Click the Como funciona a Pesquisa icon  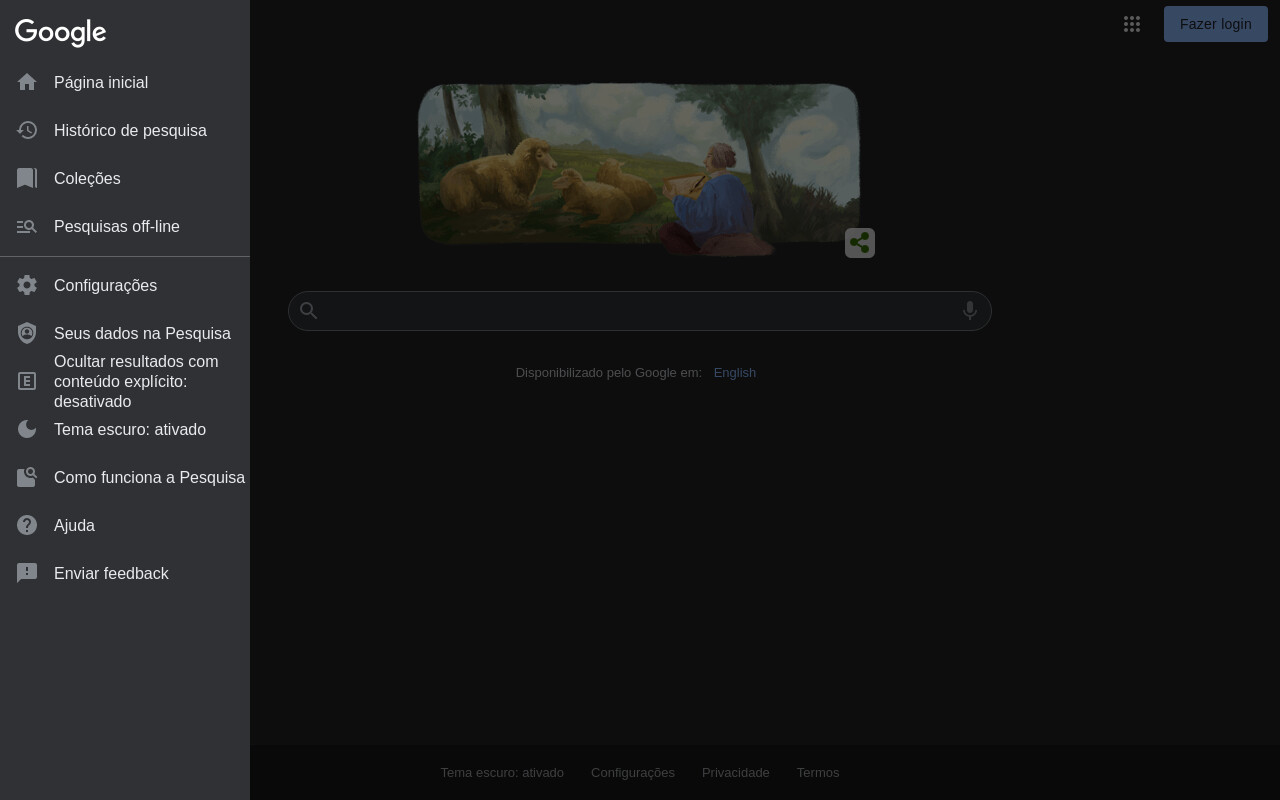click(27, 477)
